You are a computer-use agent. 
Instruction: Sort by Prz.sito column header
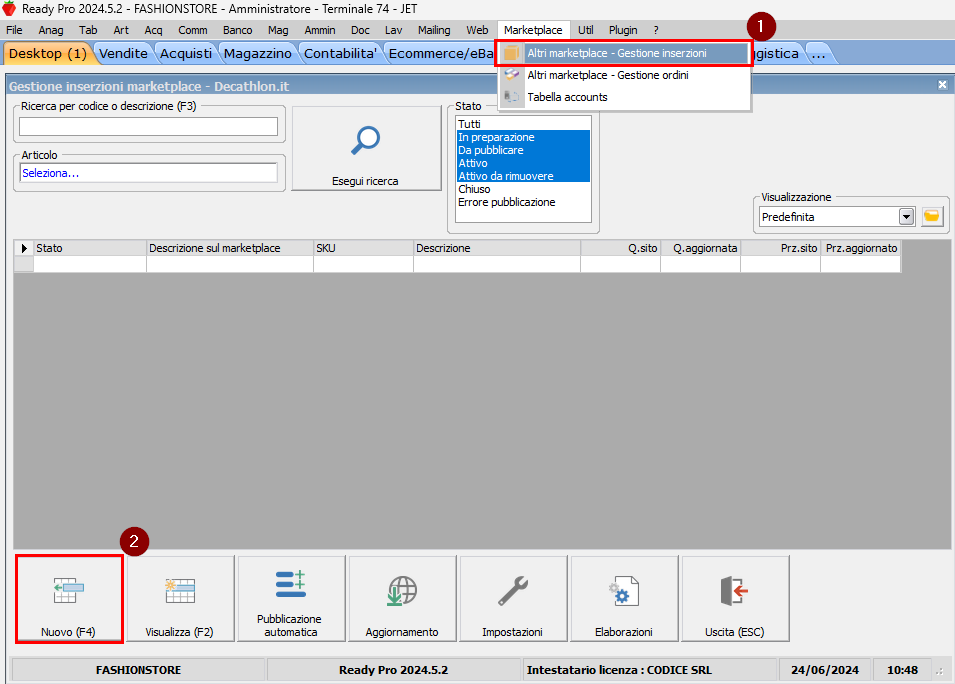[x=780, y=248]
